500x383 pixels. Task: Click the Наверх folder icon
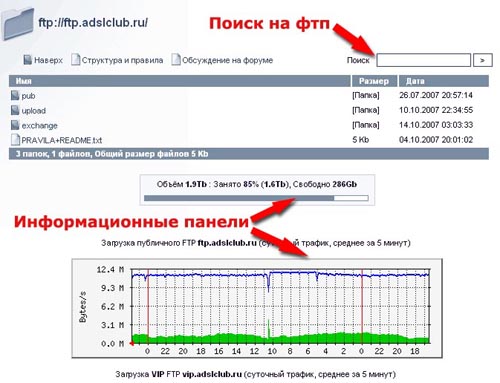tap(27, 60)
